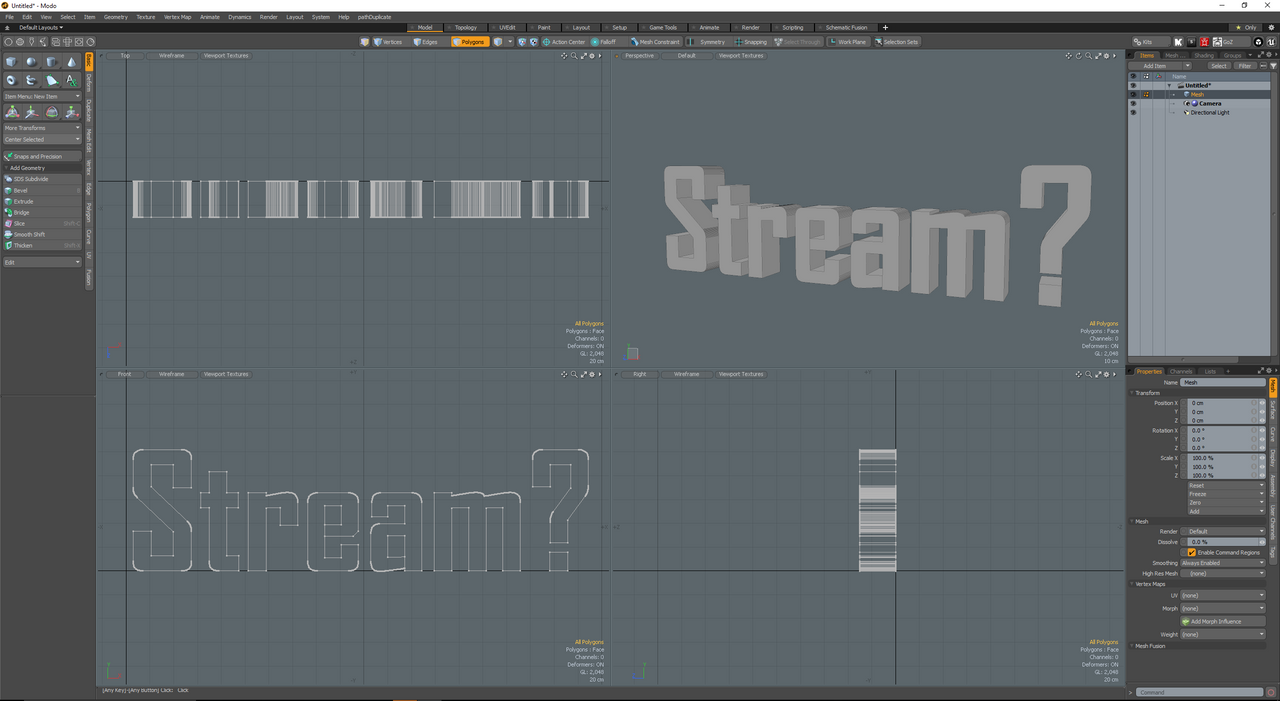Click the Bridge tool
The width and height of the screenshot is (1280, 701).
(x=42, y=212)
